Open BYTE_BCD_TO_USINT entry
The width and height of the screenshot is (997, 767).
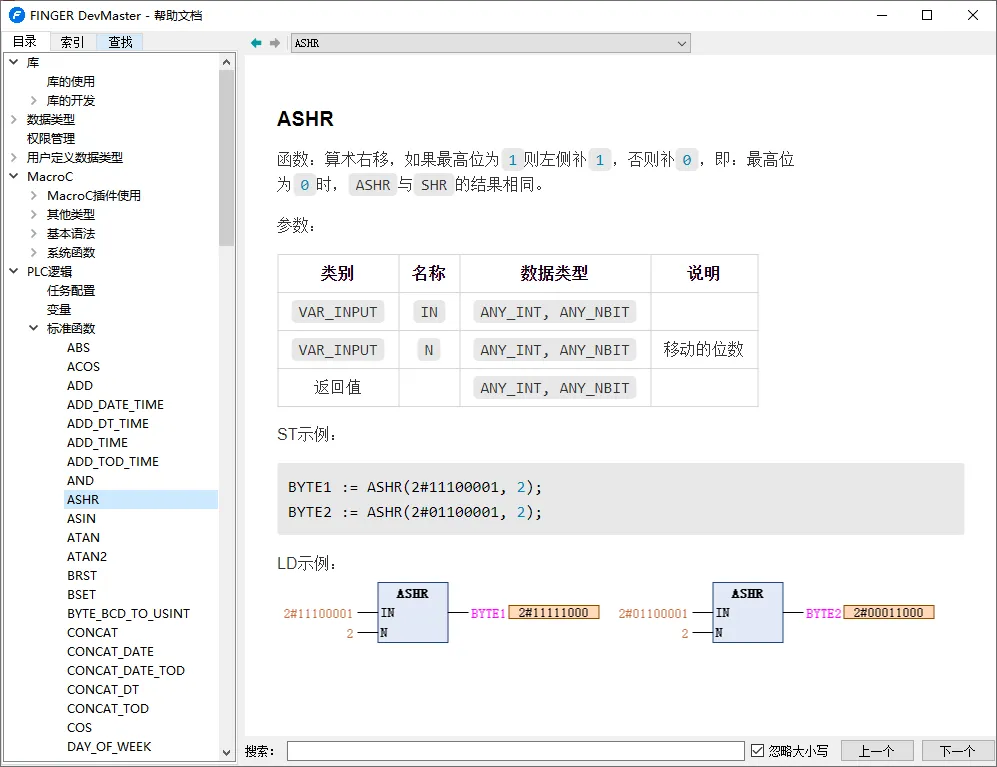128,614
